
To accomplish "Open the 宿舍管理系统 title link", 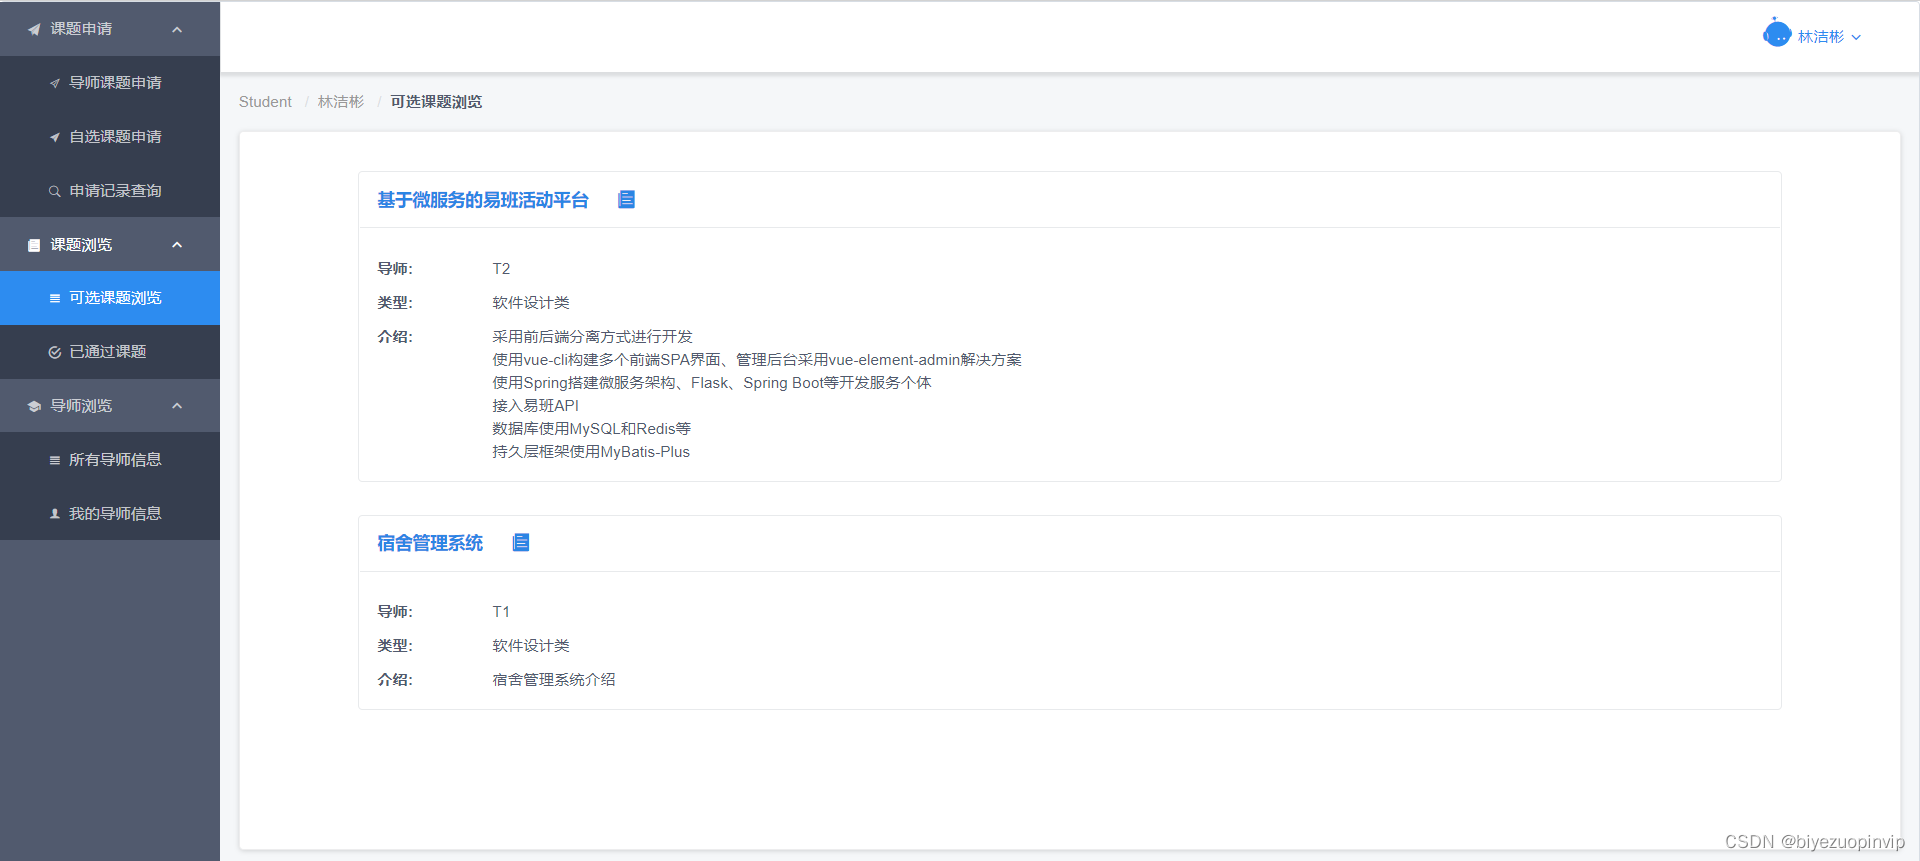I will [x=430, y=543].
